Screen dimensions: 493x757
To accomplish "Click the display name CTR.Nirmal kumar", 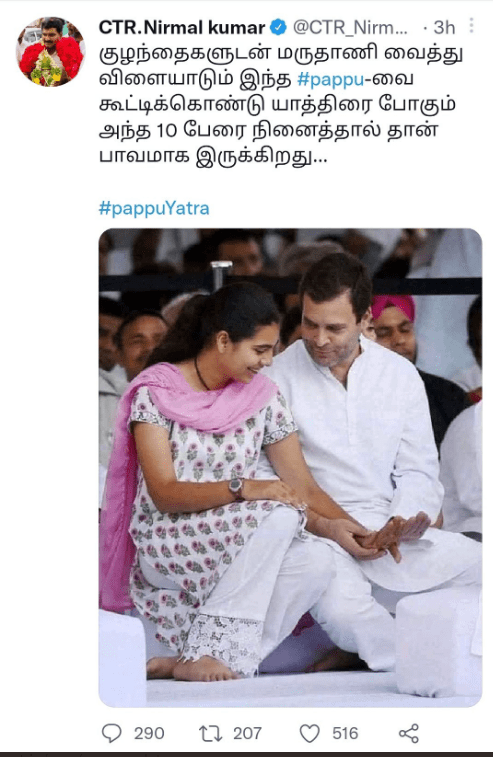I will (x=182, y=28).
